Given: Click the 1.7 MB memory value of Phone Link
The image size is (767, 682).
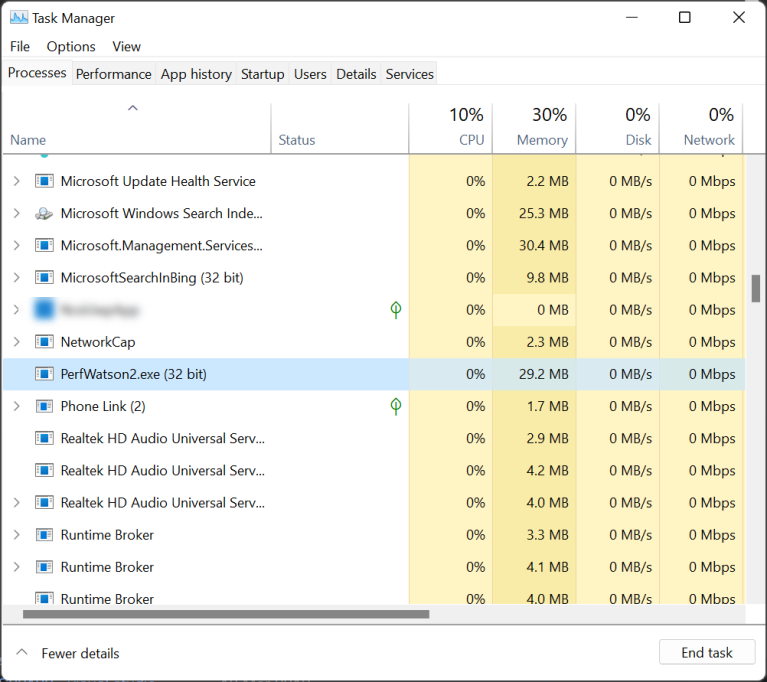Looking at the screenshot, I should [x=547, y=407].
